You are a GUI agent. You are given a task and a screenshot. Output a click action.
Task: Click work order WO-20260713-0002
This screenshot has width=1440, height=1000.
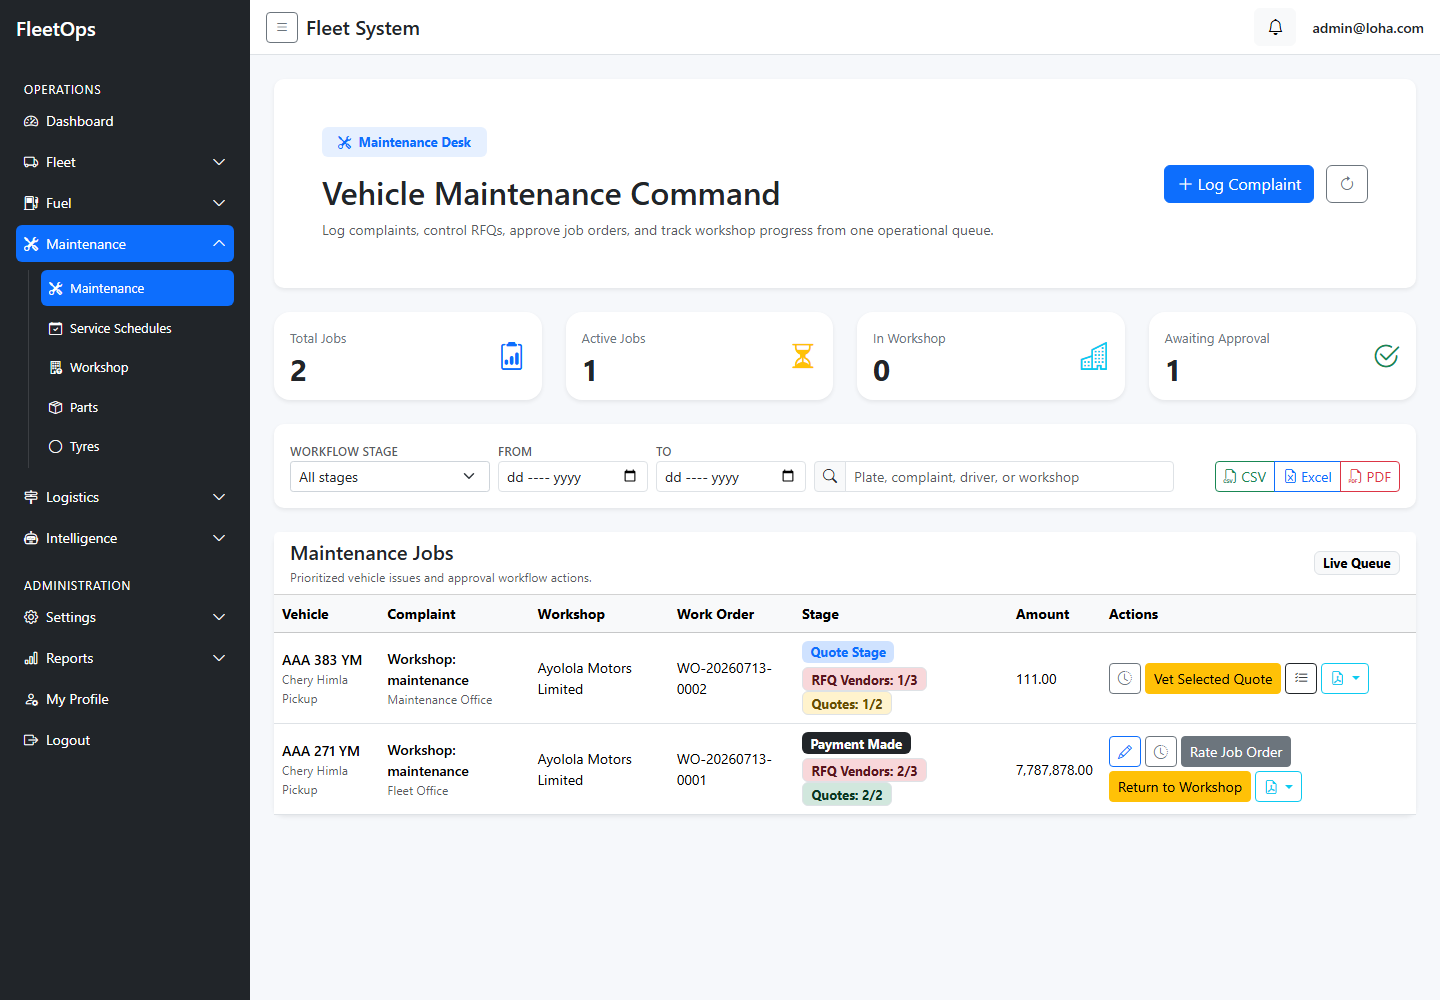tap(724, 679)
